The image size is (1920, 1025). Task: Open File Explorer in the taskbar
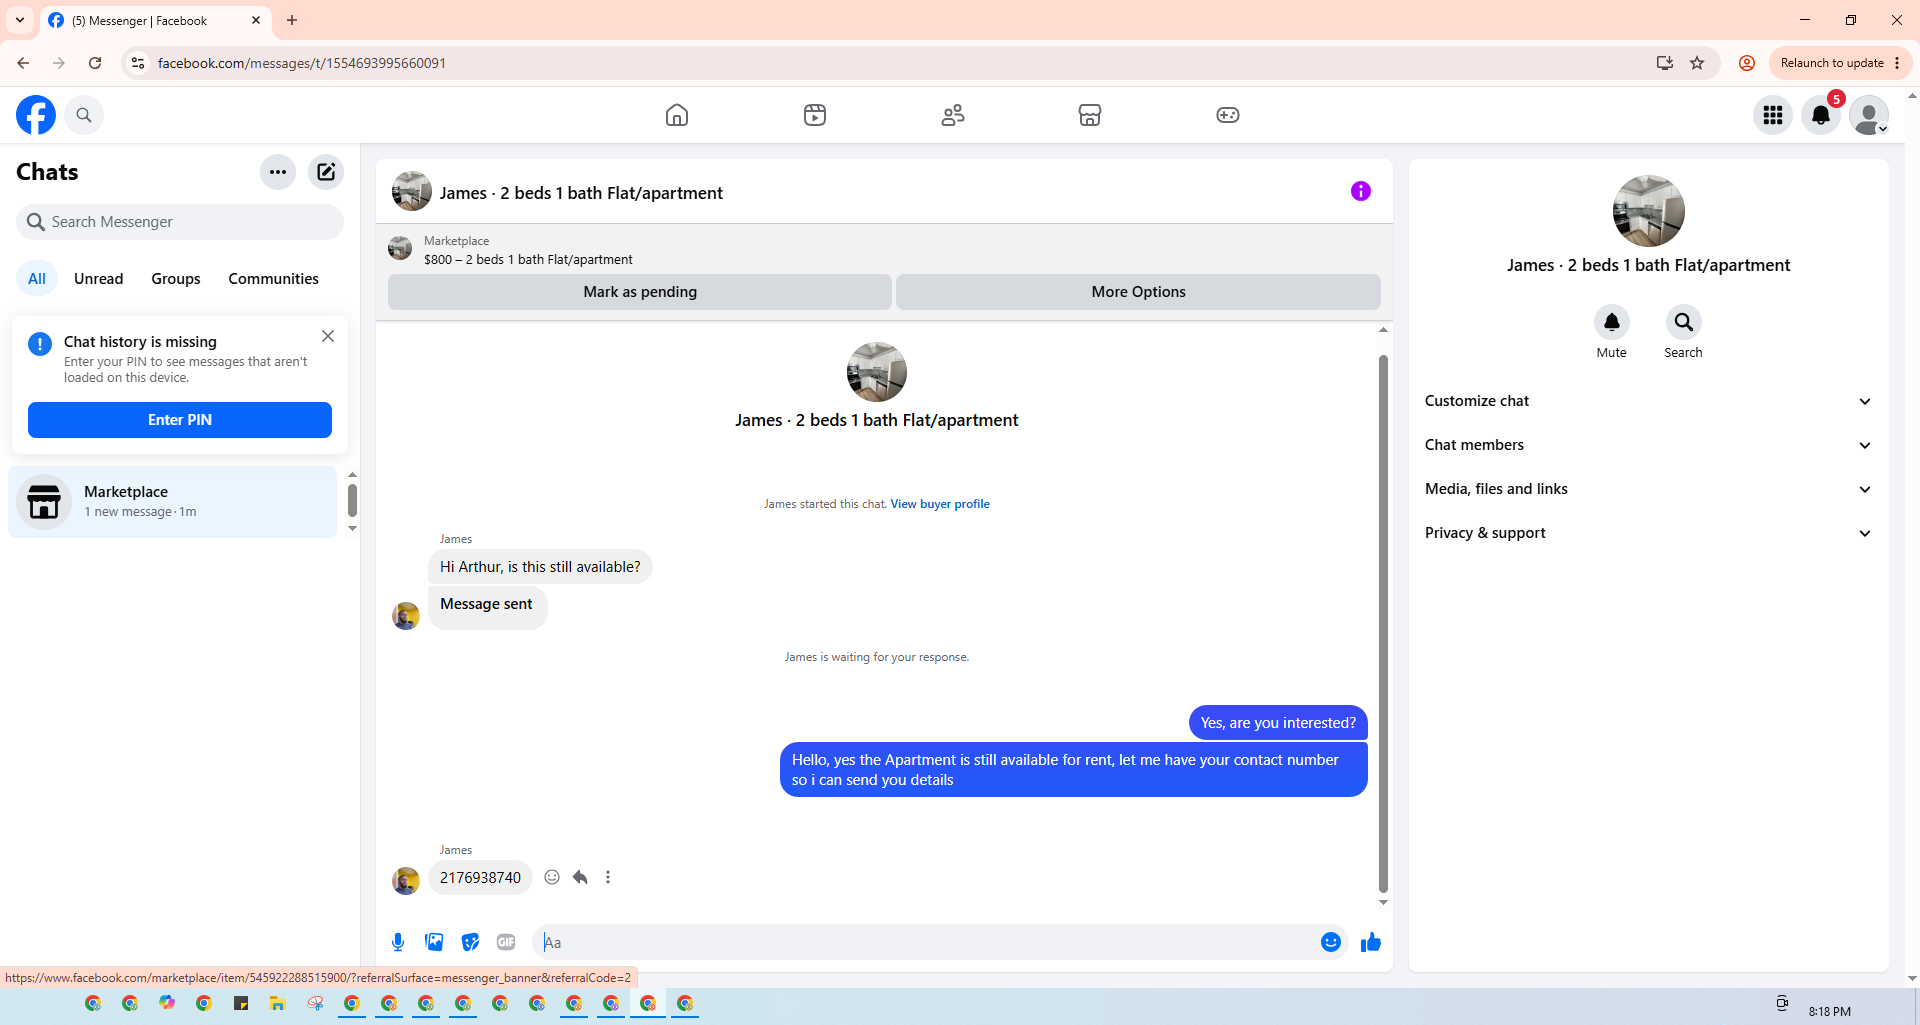(278, 1003)
